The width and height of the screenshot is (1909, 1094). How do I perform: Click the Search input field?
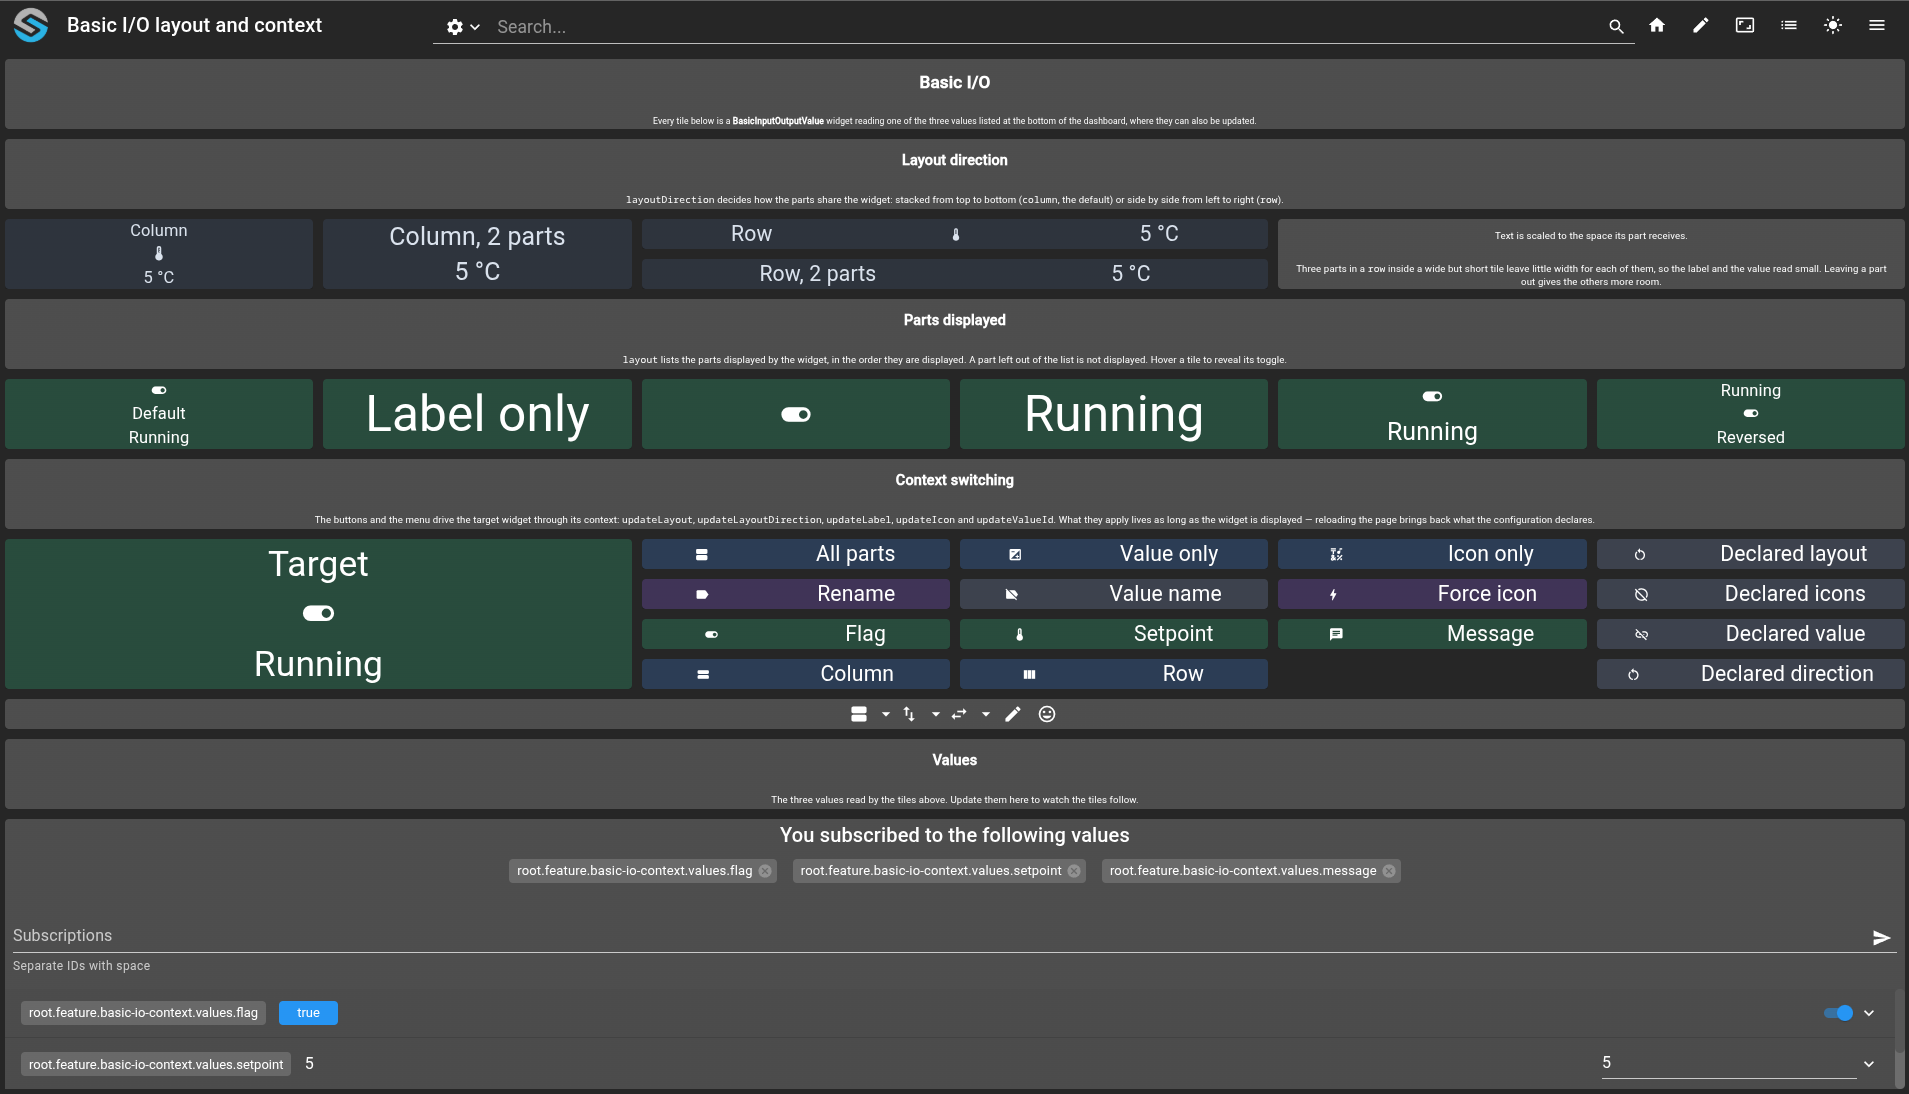point(1045,27)
